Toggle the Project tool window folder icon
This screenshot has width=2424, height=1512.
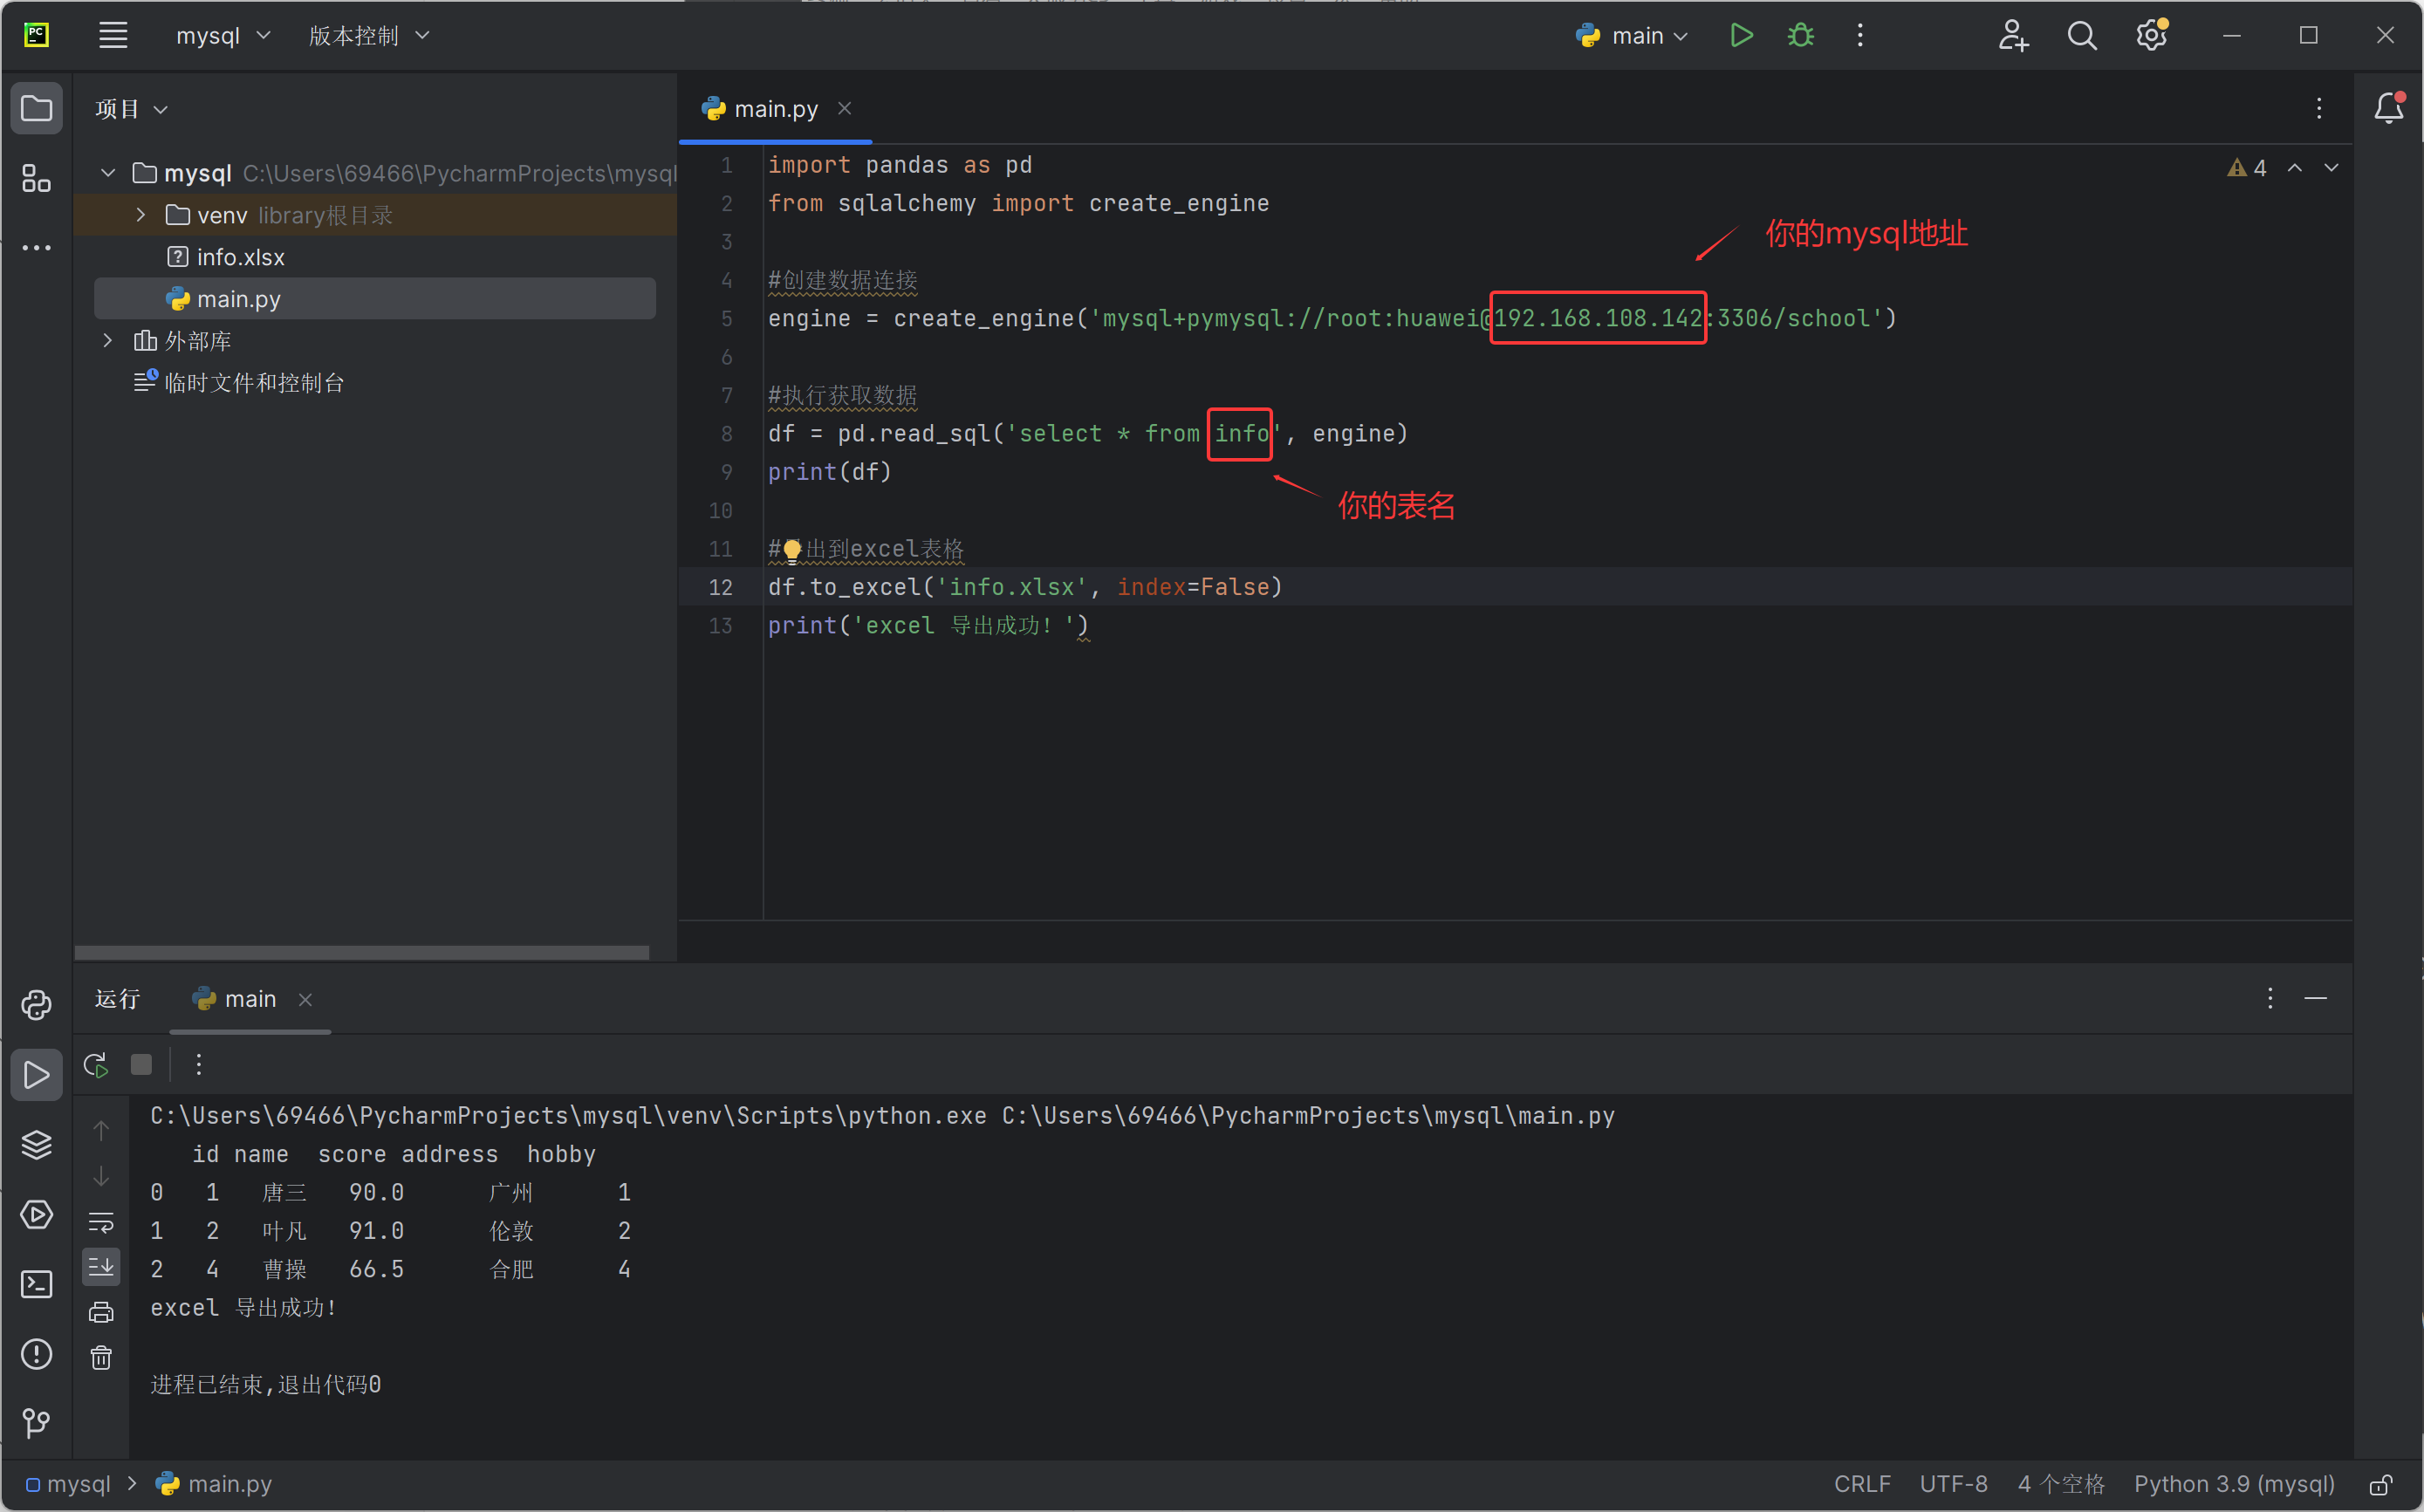37,108
